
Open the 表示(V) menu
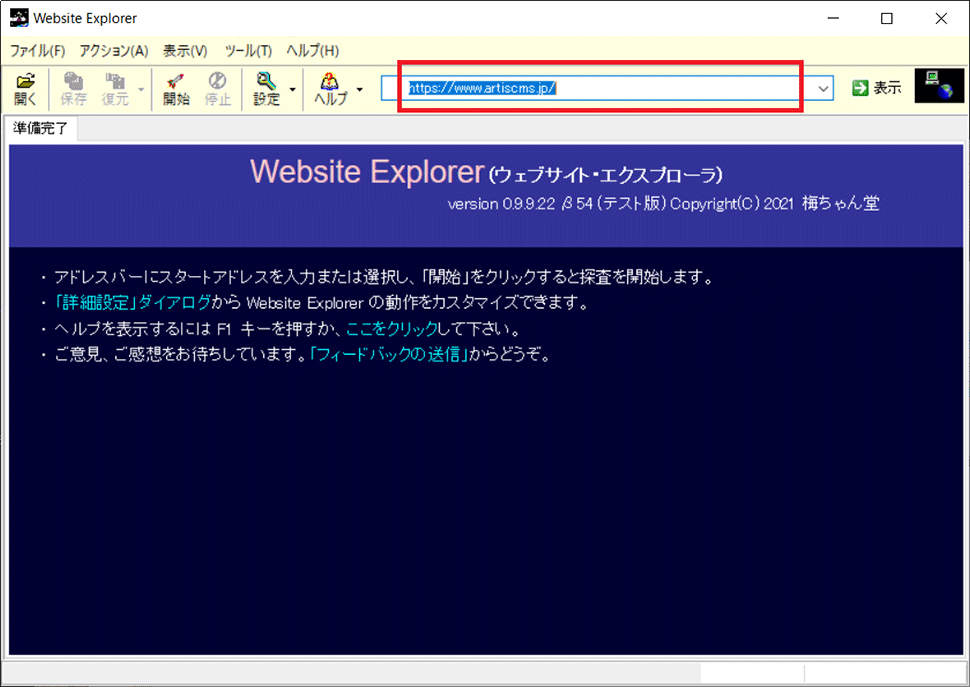(185, 51)
